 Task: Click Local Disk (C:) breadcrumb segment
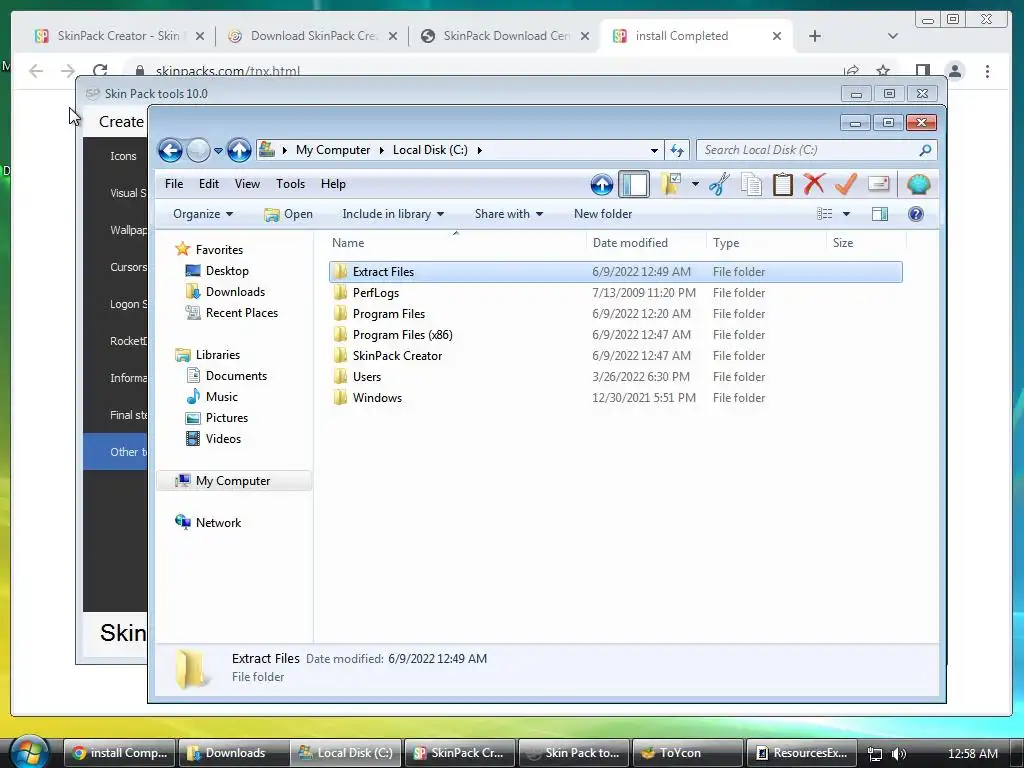click(x=430, y=150)
